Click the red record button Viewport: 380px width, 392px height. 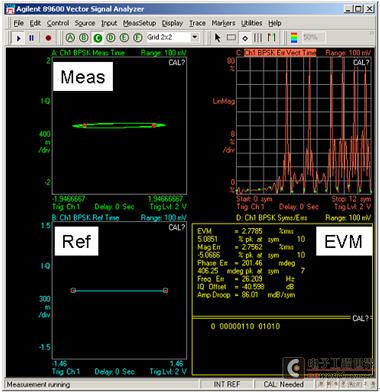click(x=48, y=38)
